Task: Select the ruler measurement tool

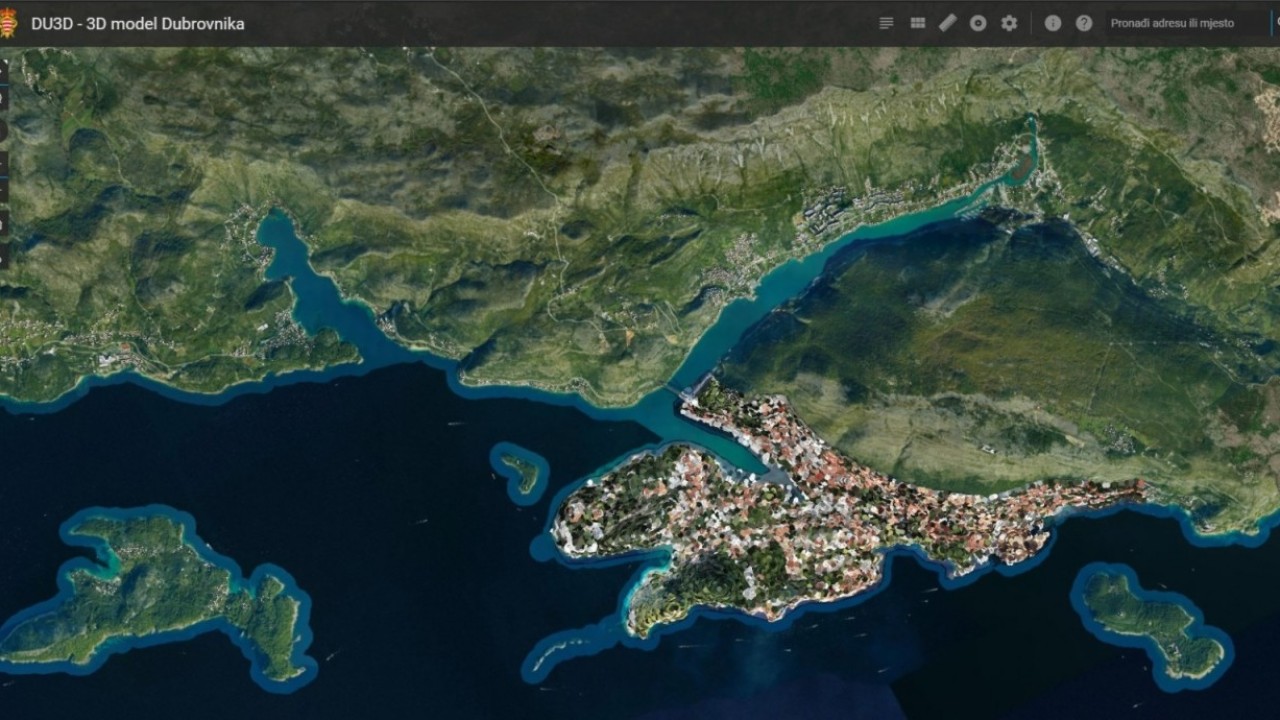Action: click(x=948, y=23)
